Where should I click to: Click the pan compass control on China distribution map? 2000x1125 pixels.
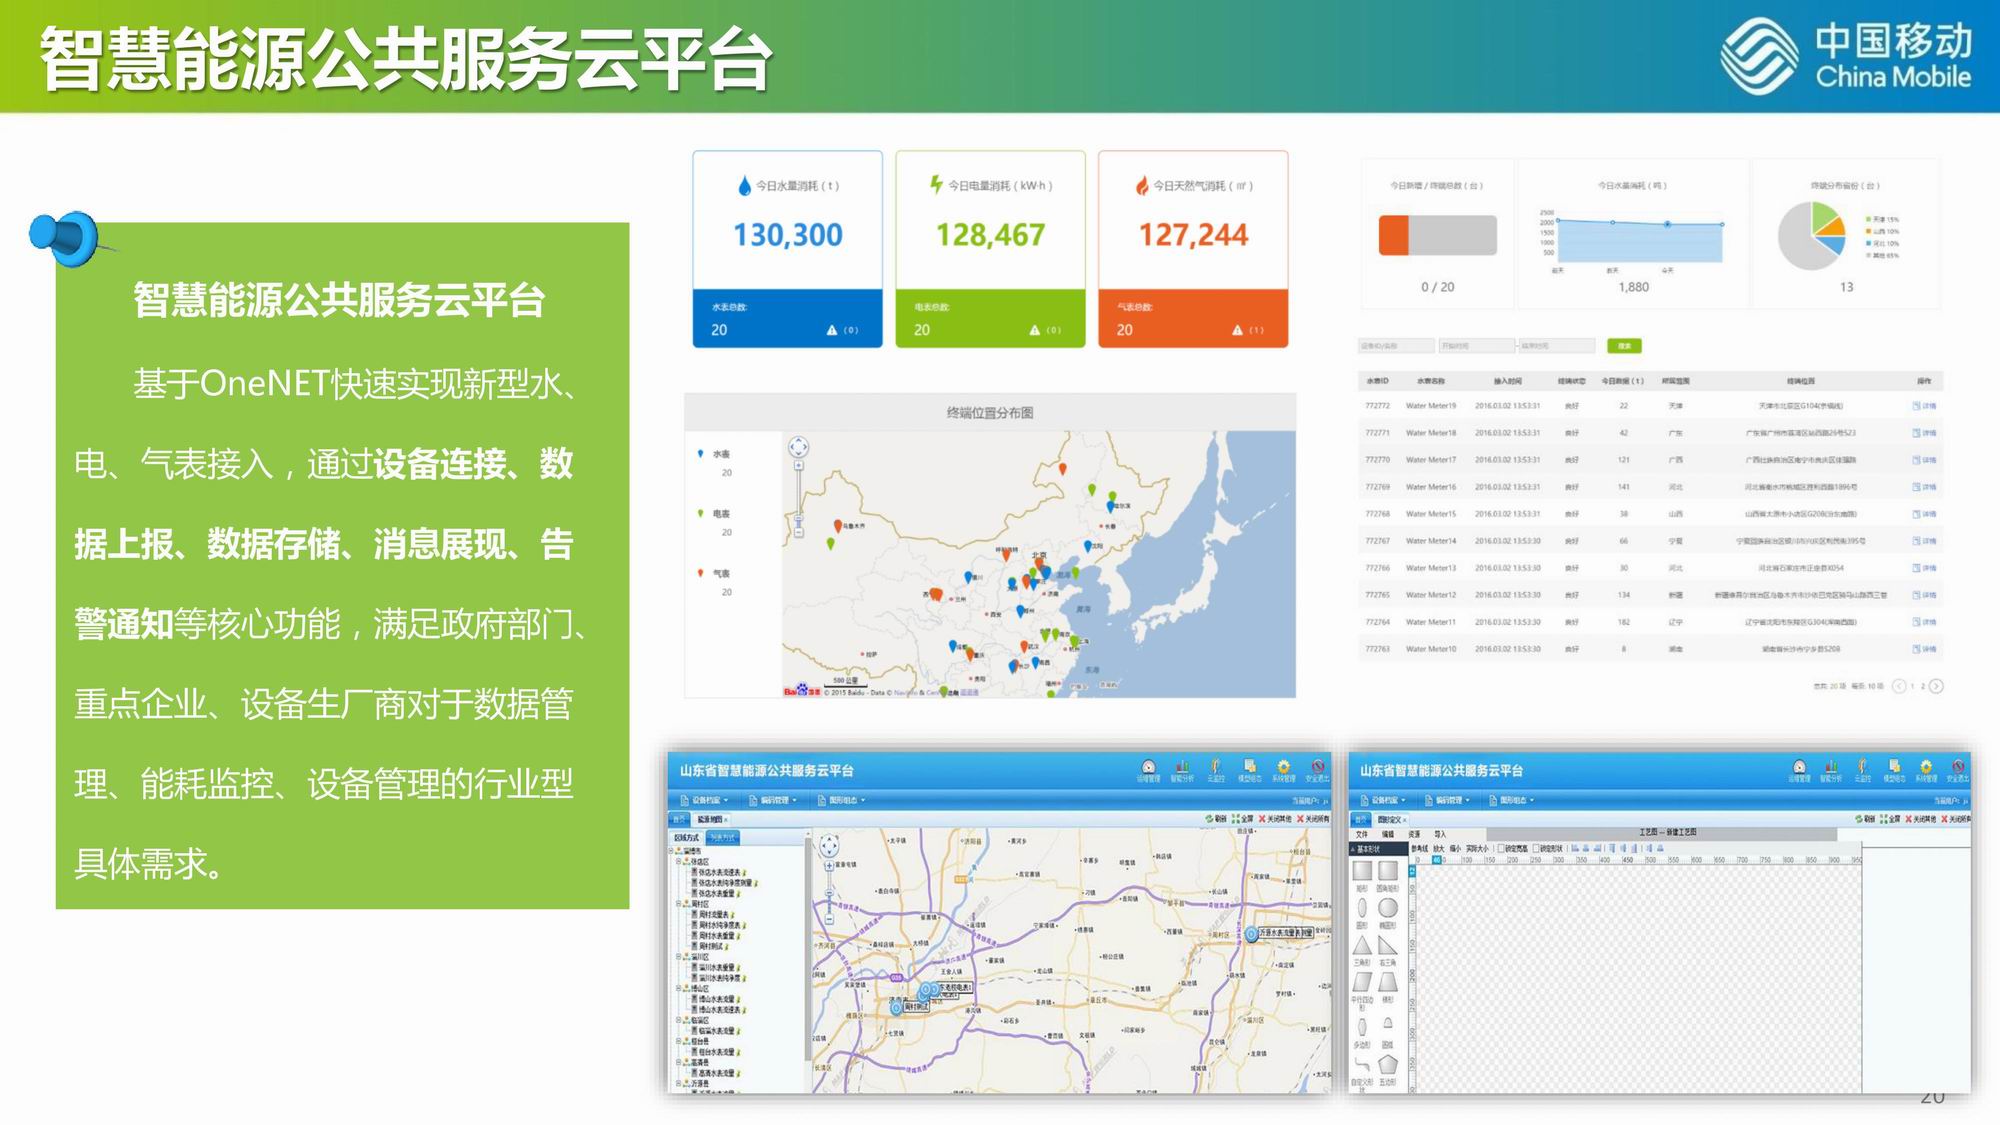798,447
